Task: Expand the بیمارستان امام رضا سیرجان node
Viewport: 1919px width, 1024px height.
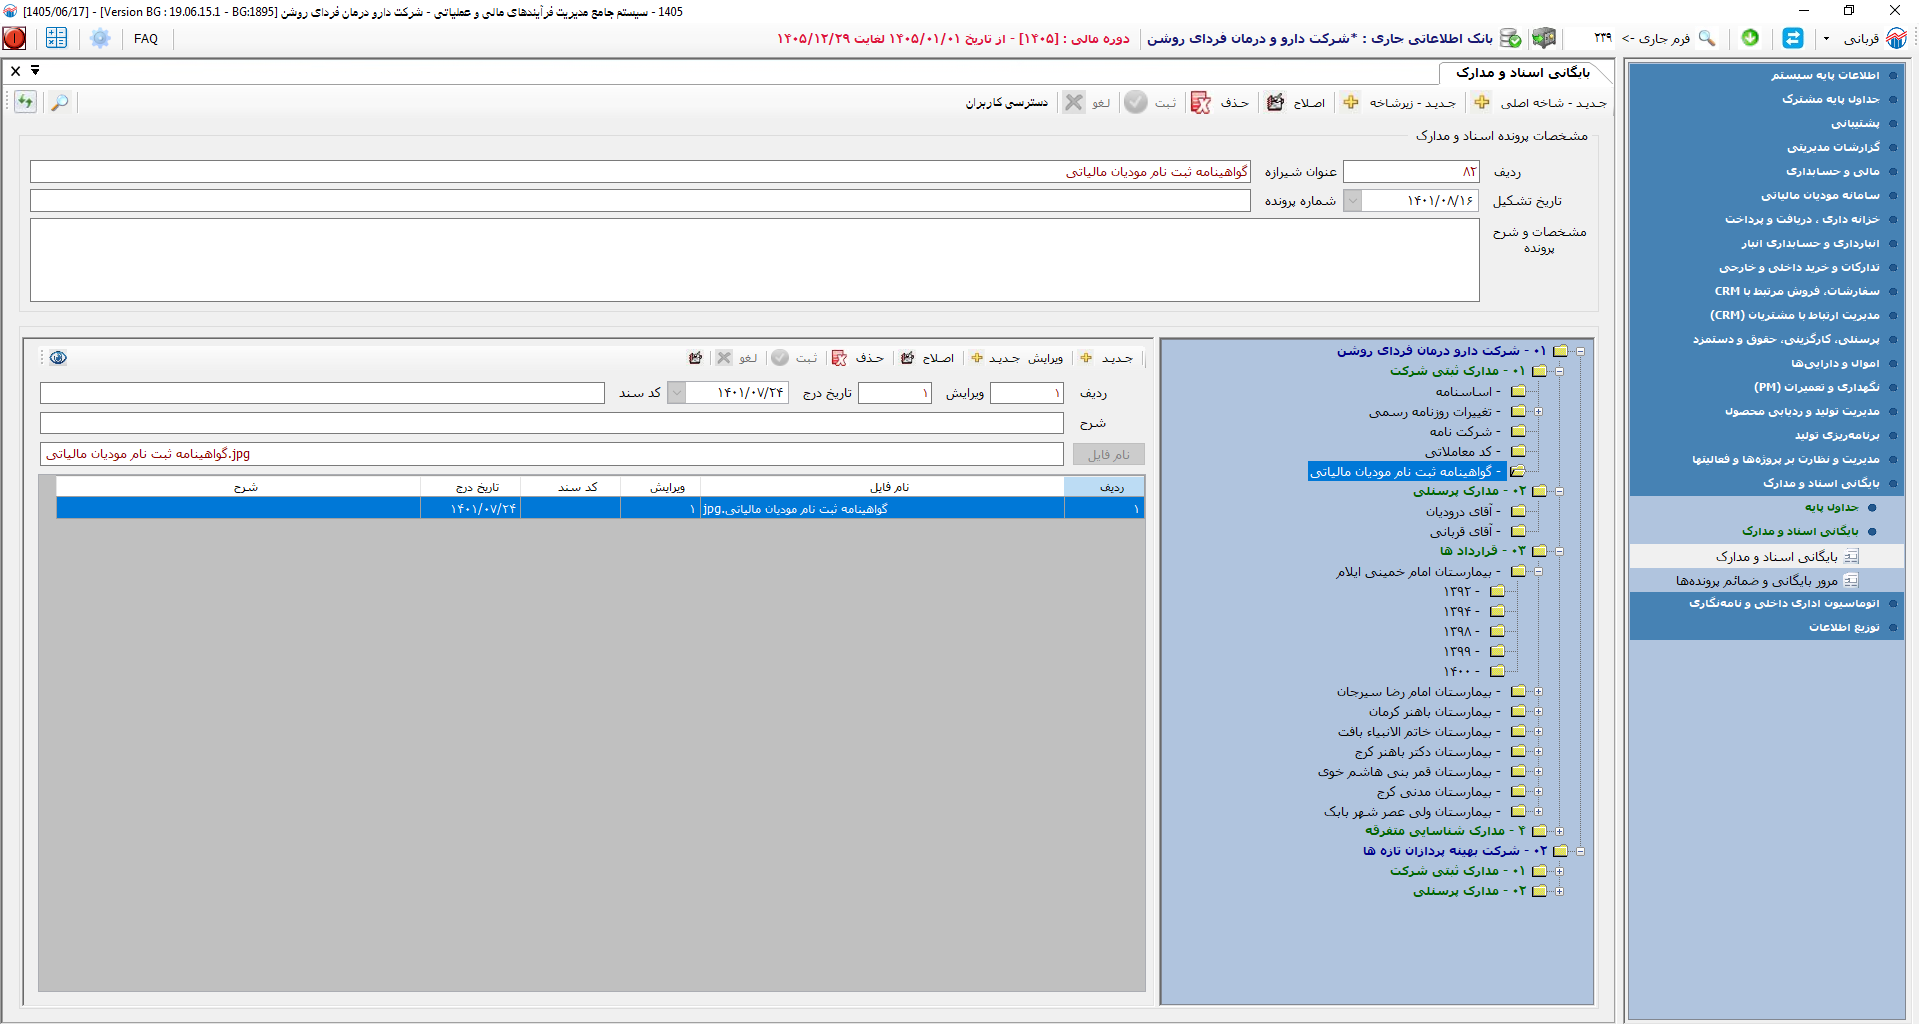Action: click(x=1538, y=692)
